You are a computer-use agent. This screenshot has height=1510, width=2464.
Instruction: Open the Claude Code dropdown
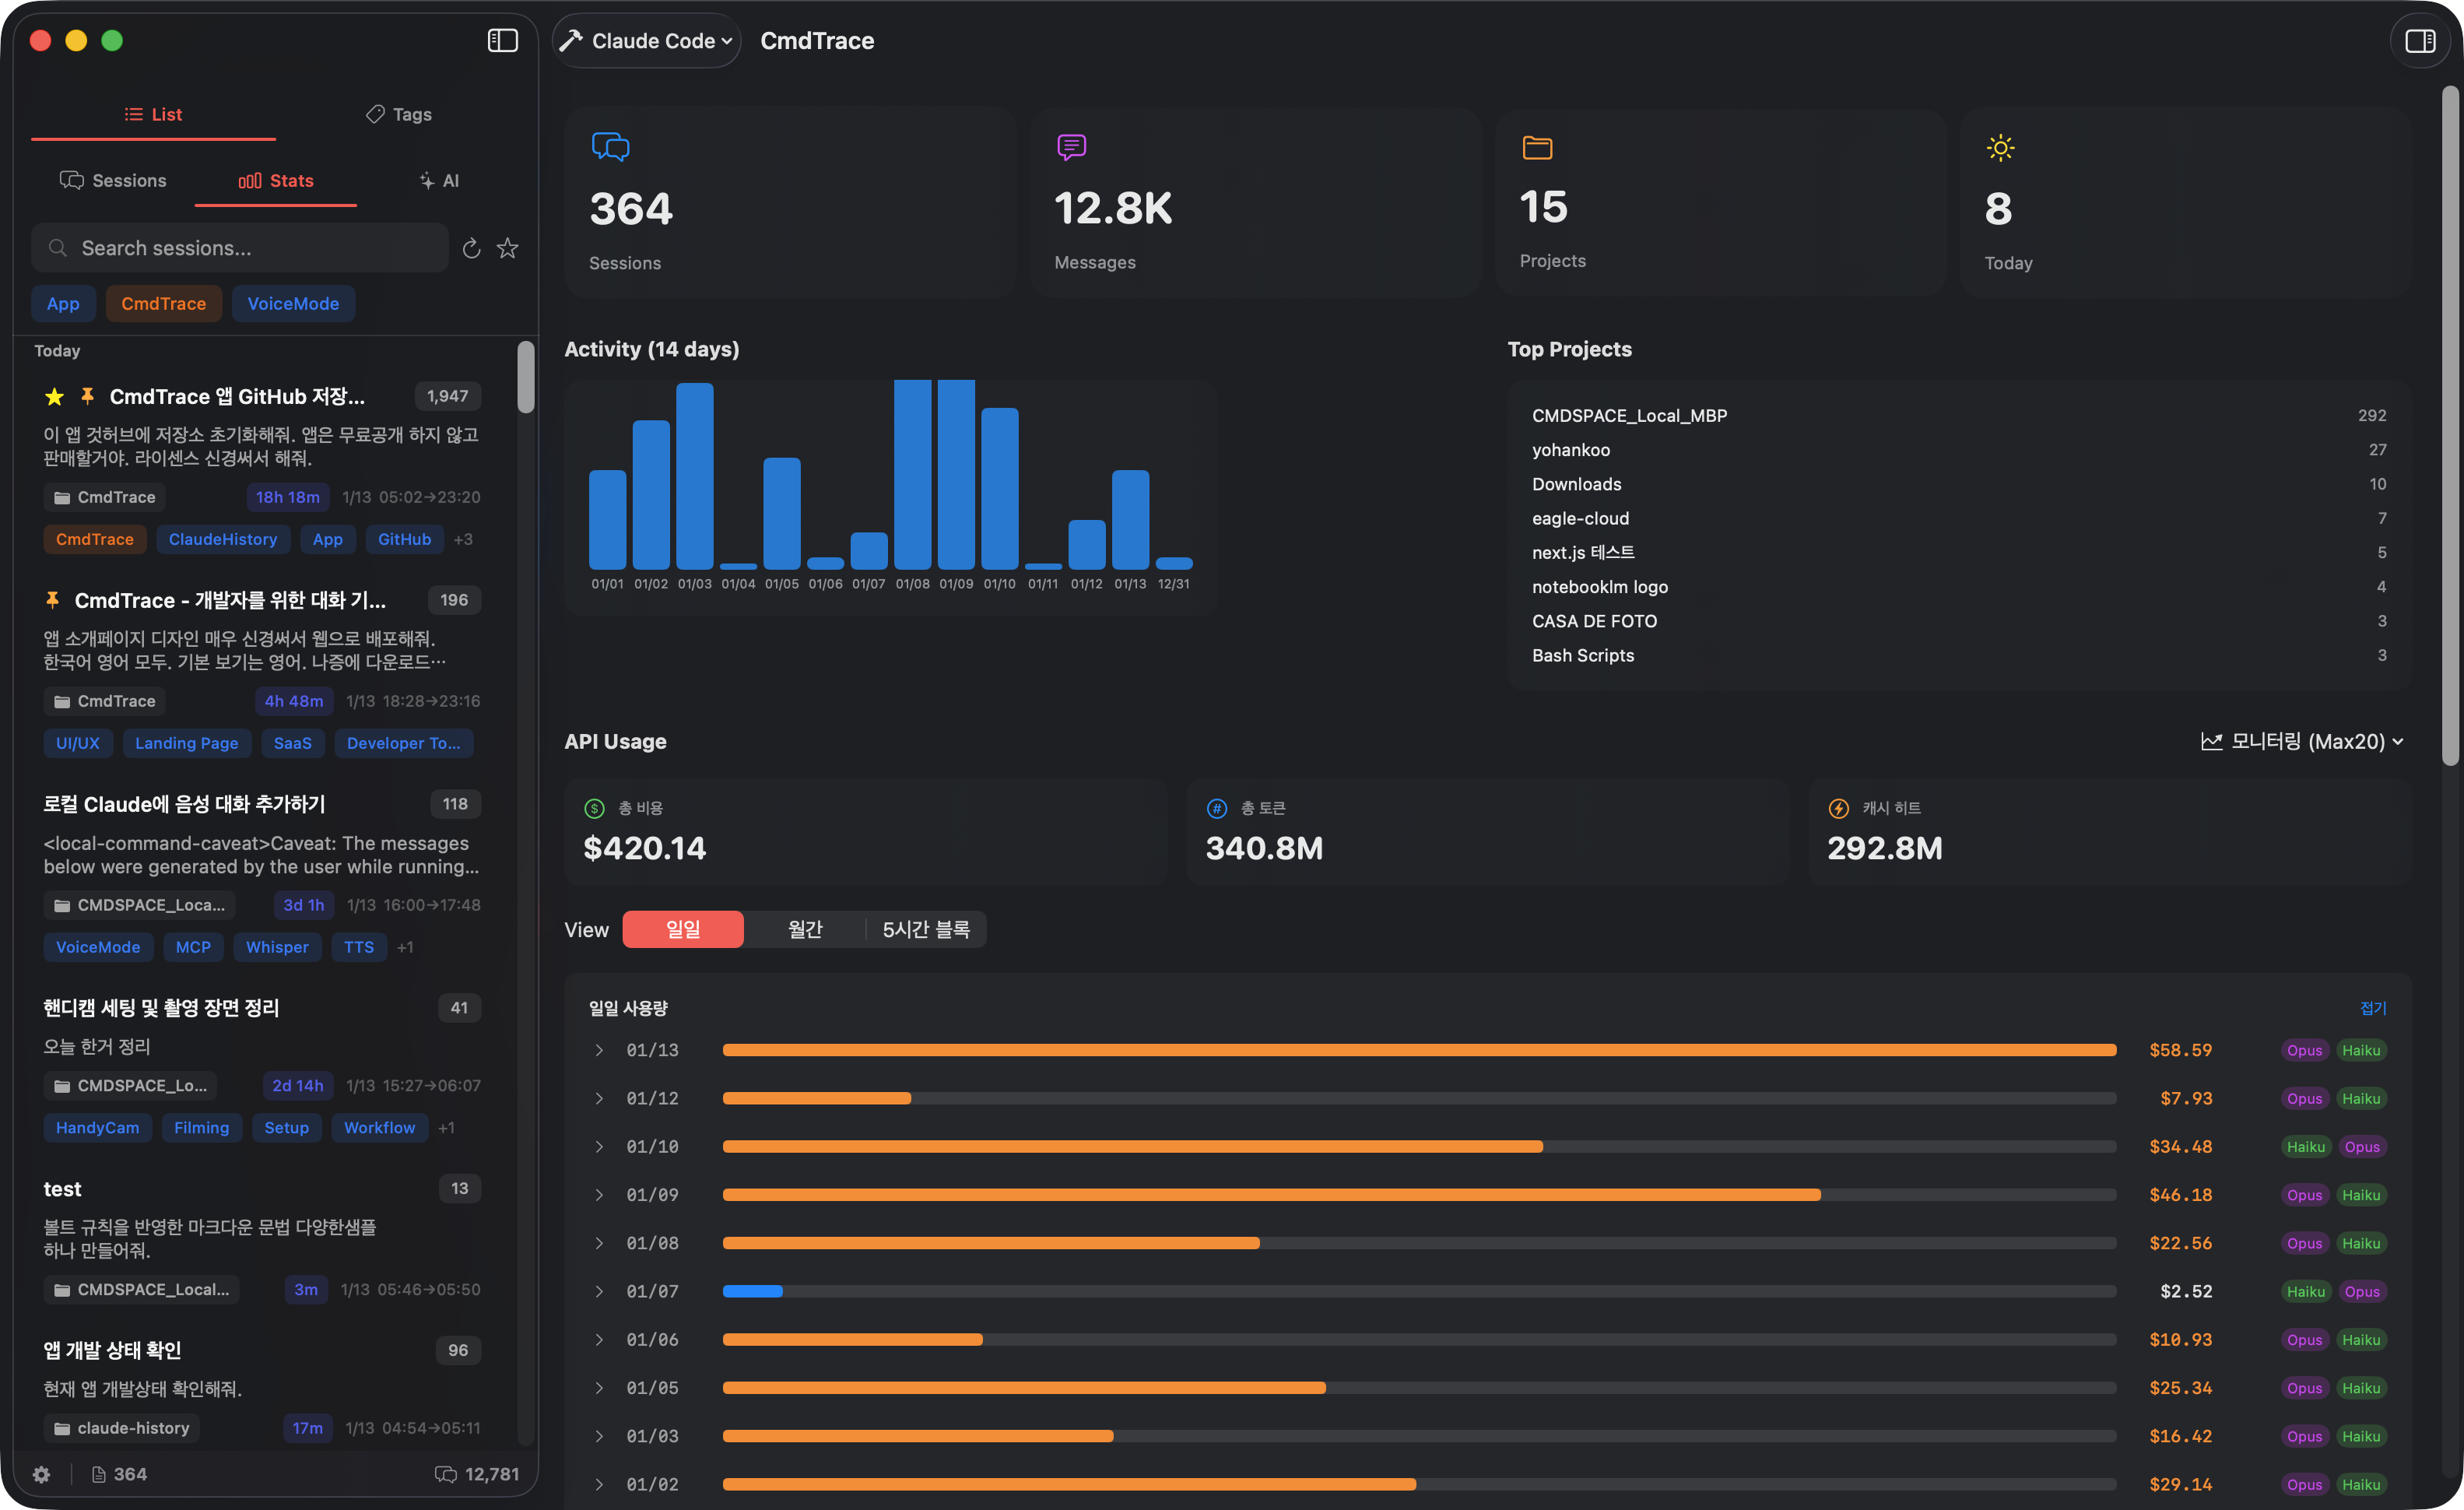click(x=646, y=41)
